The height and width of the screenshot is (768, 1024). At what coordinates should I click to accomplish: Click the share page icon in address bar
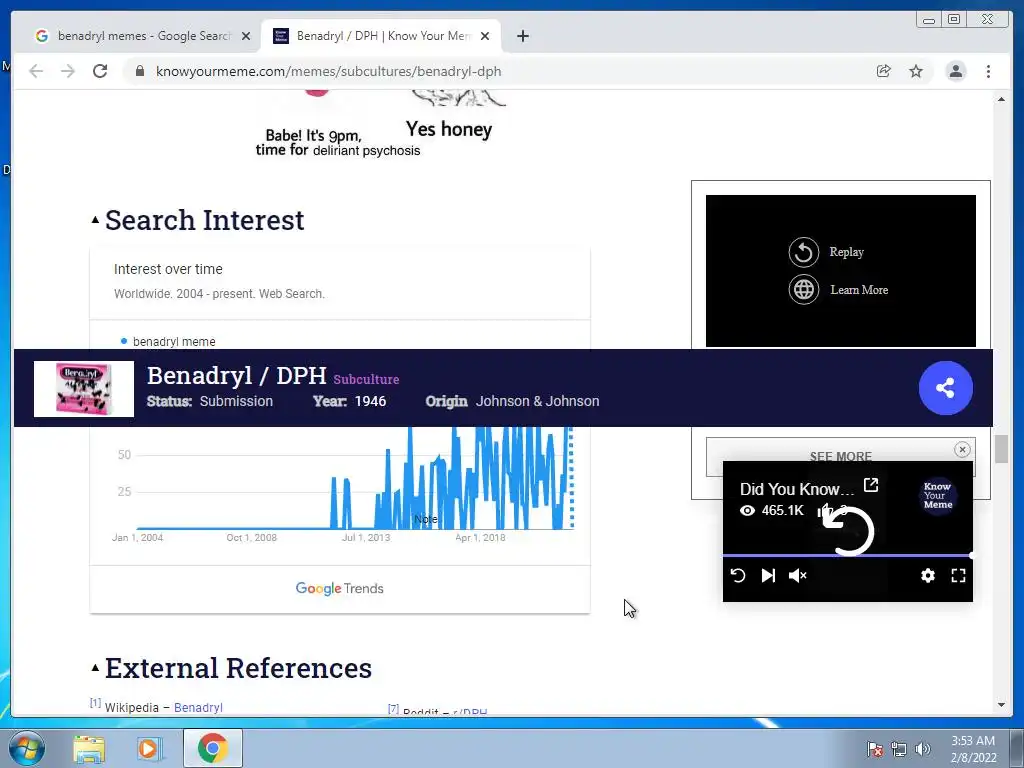884,71
